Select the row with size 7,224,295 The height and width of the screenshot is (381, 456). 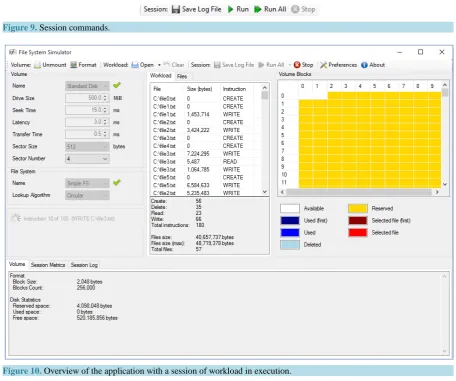point(206,154)
